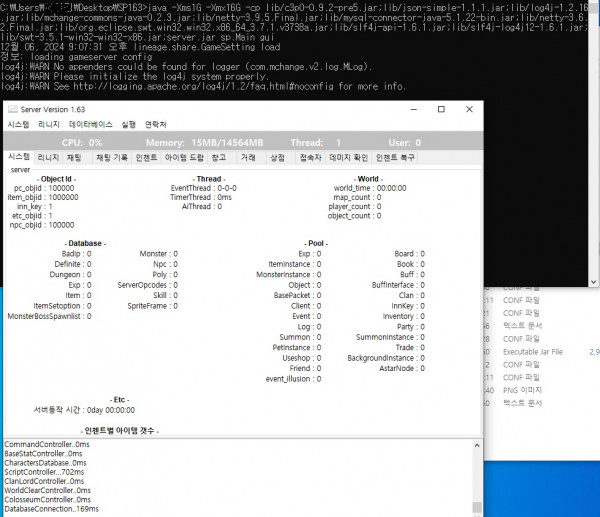Click the map_count : 0 entry

pos(357,197)
